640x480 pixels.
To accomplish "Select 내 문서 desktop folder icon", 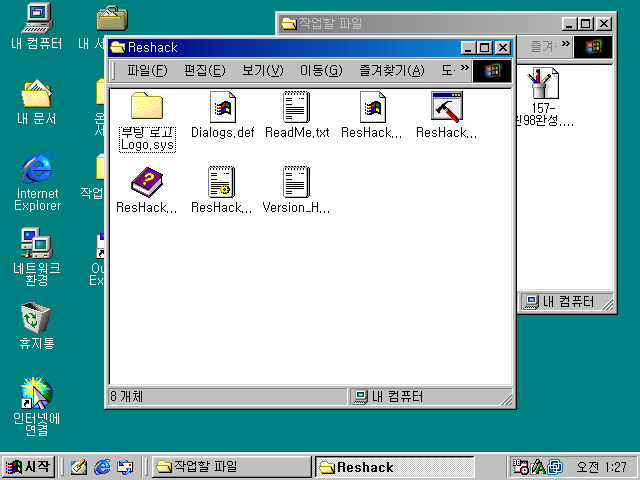I will [37, 102].
